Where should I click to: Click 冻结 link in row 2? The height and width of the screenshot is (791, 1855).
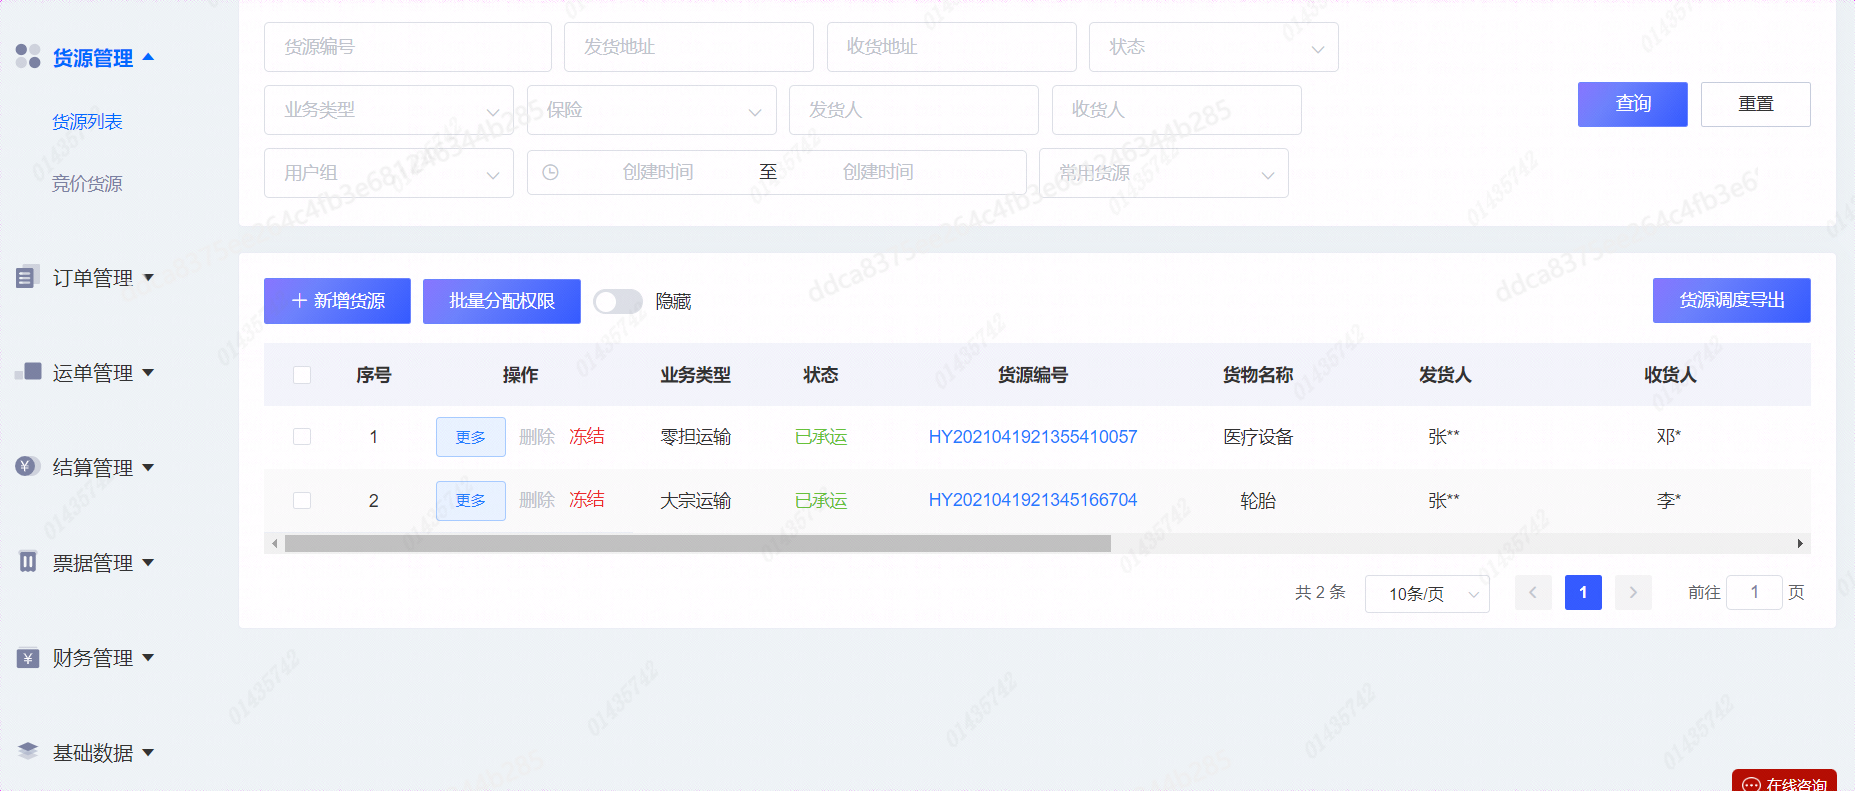pyautogui.click(x=587, y=500)
